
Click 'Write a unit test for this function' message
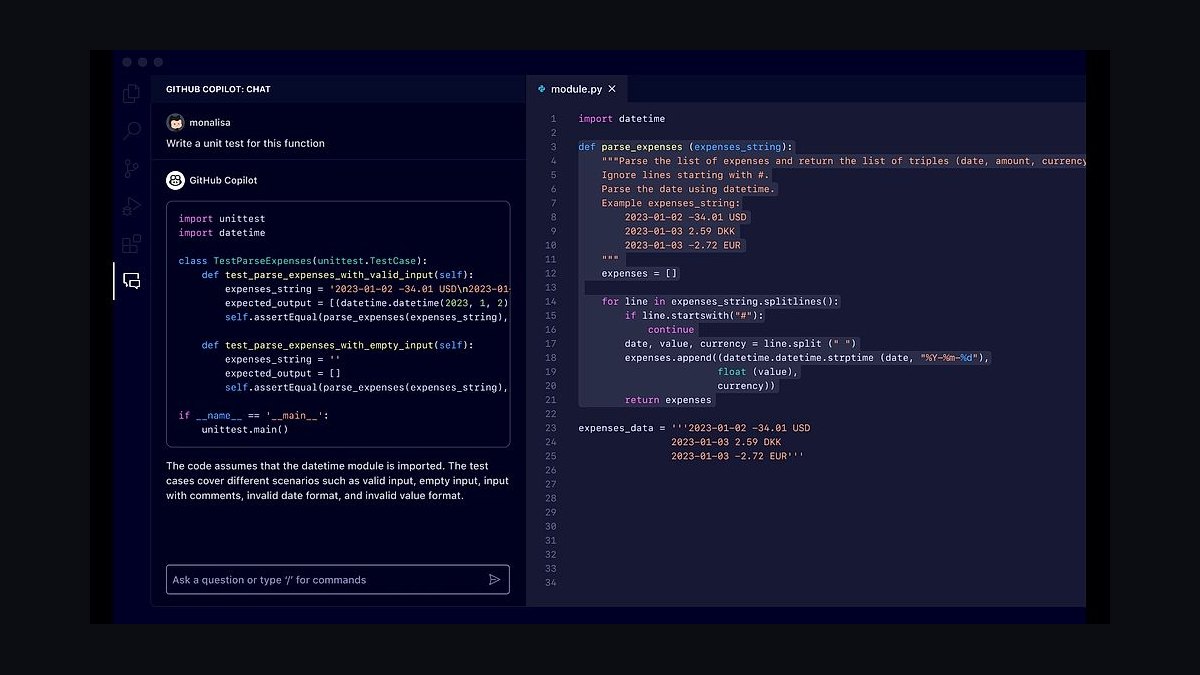245,143
